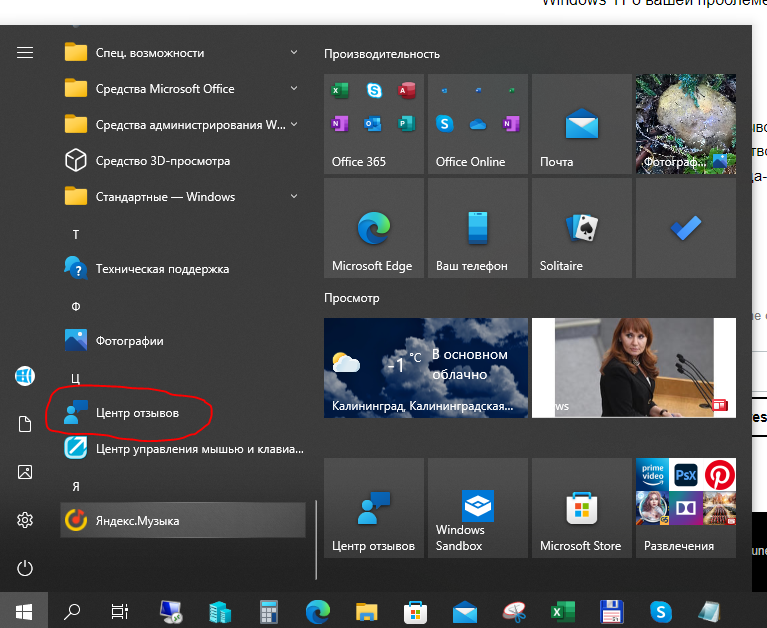Image resolution: width=767 pixels, height=628 pixels.
Task: Open the Microsoft Store tile
Action: [x=582, y=508]
